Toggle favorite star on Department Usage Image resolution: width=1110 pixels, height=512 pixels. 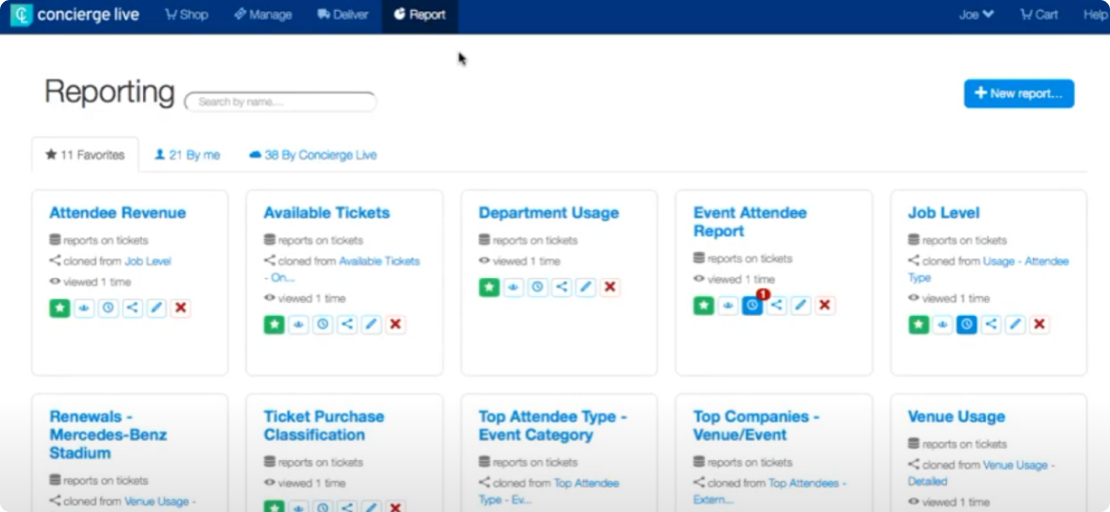pos(489,288)
